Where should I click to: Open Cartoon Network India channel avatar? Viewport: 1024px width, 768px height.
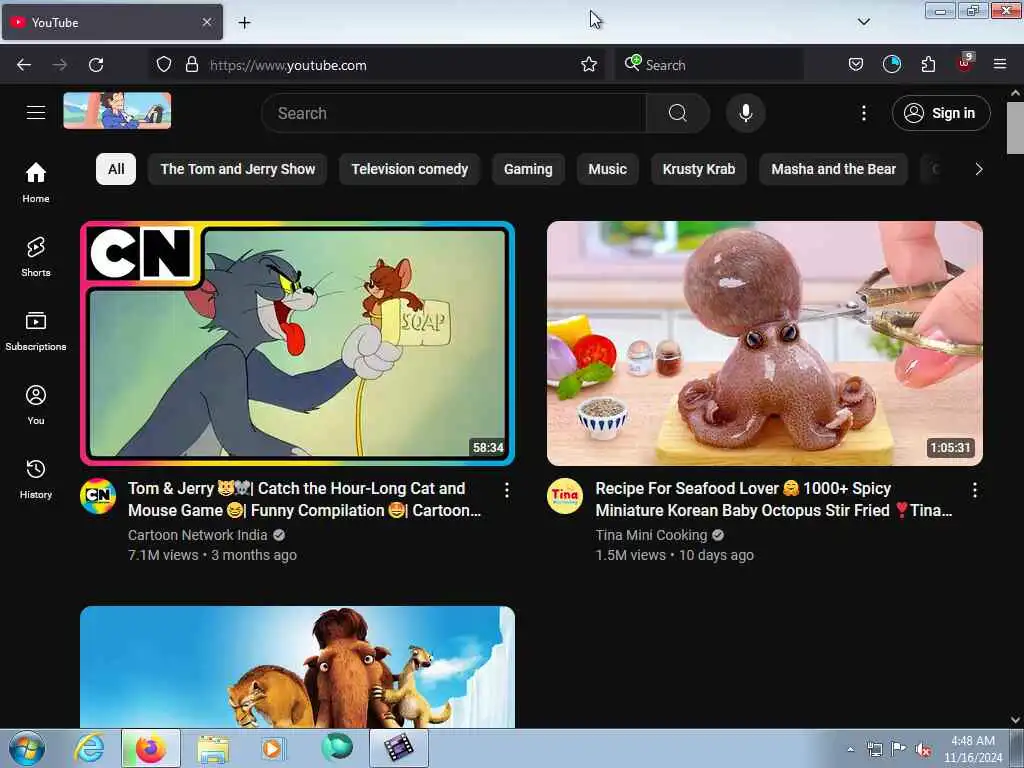[x=98, y=496]
